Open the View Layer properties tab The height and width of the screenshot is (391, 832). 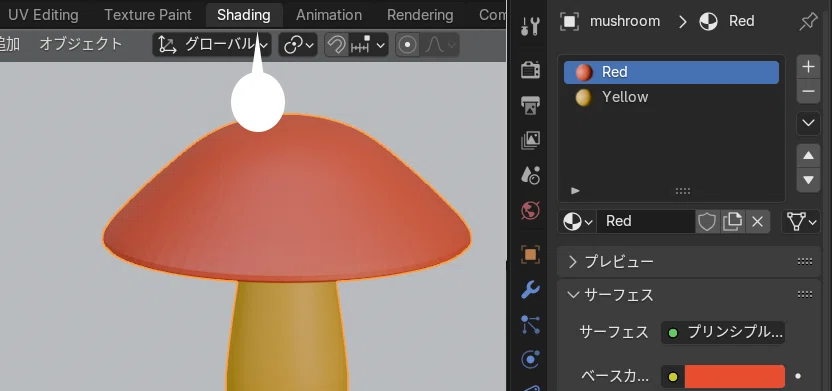pyautogui.click(x=530, y=140)
